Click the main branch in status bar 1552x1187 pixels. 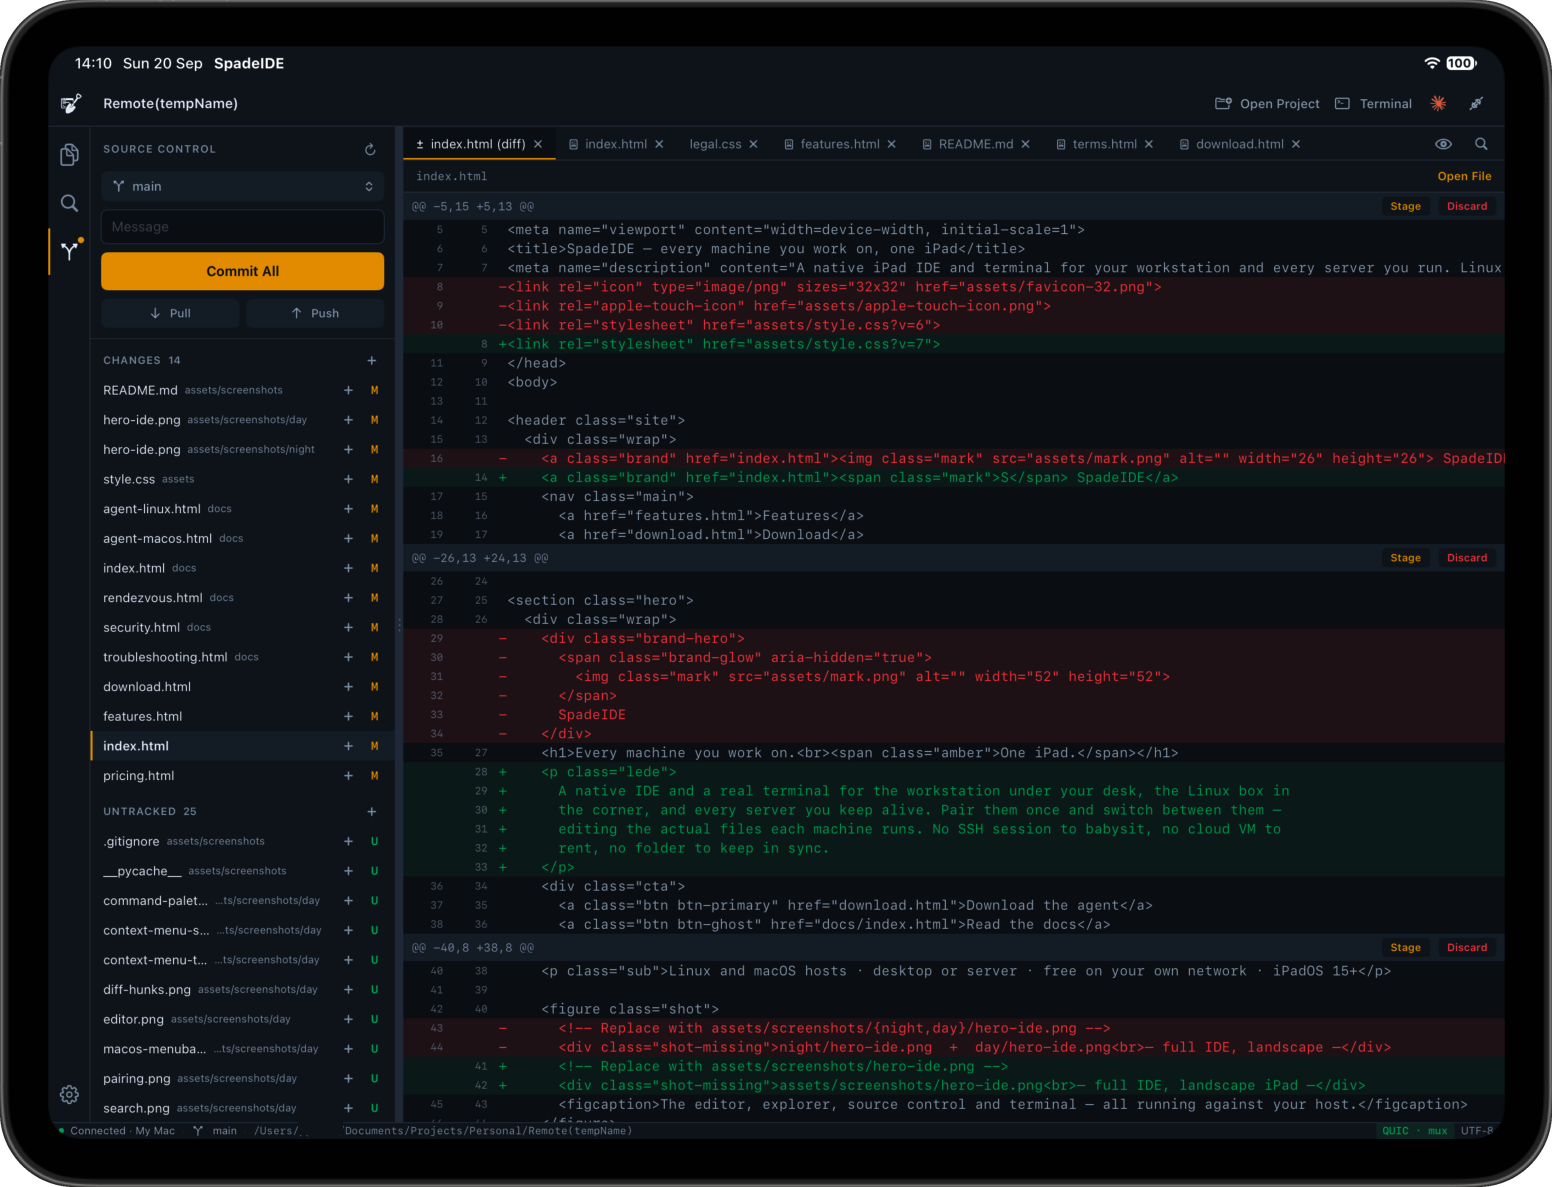point(215,1131)
